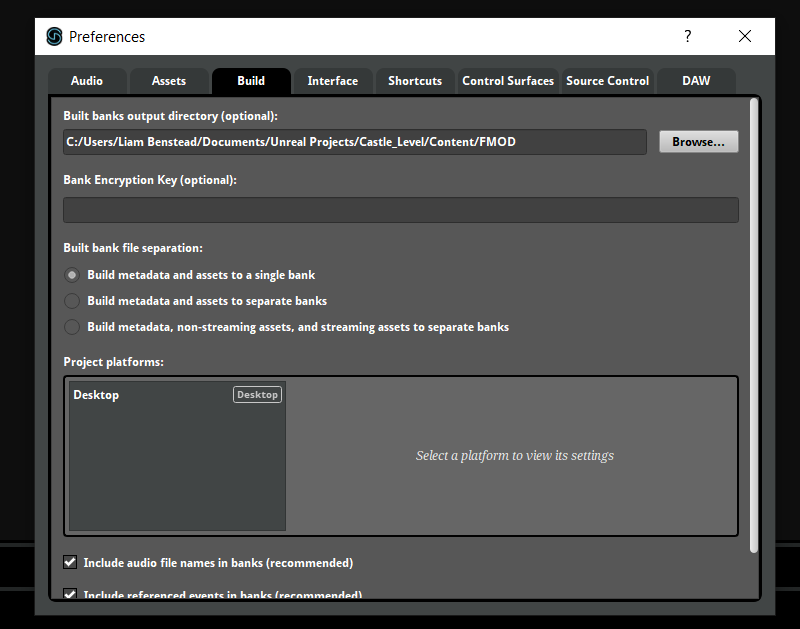Select the Build tab
The width and height of the screenshot is (800, 629).
point(251,81)
